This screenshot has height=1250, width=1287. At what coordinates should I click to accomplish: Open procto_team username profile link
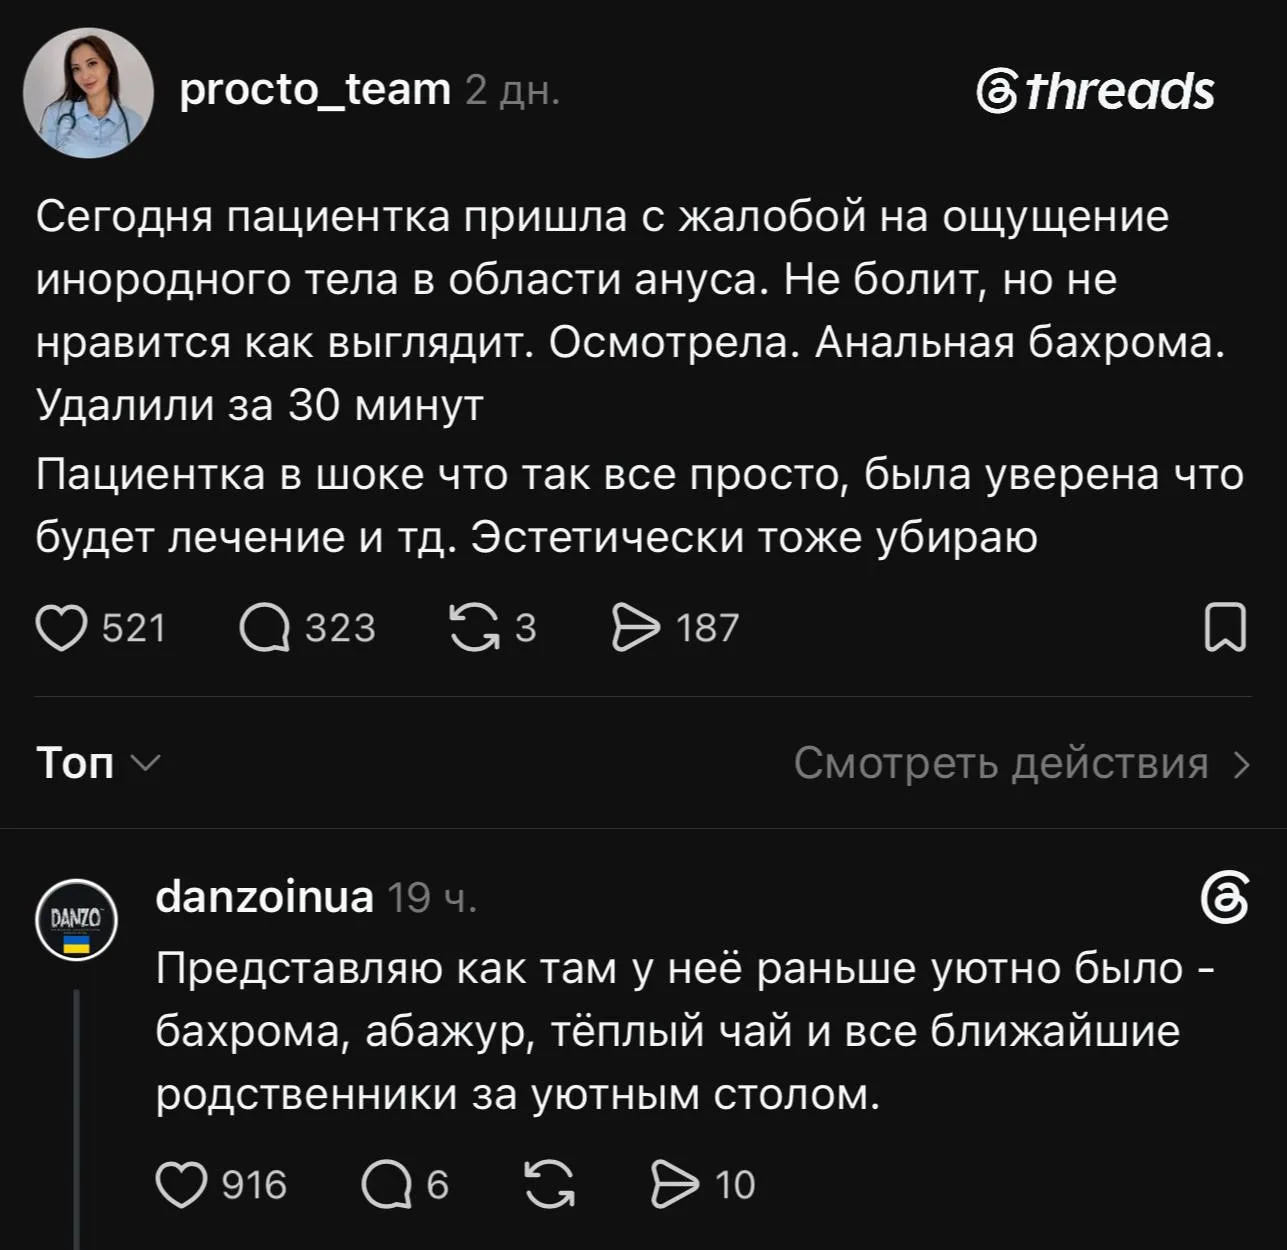click(x=315, y=90)
